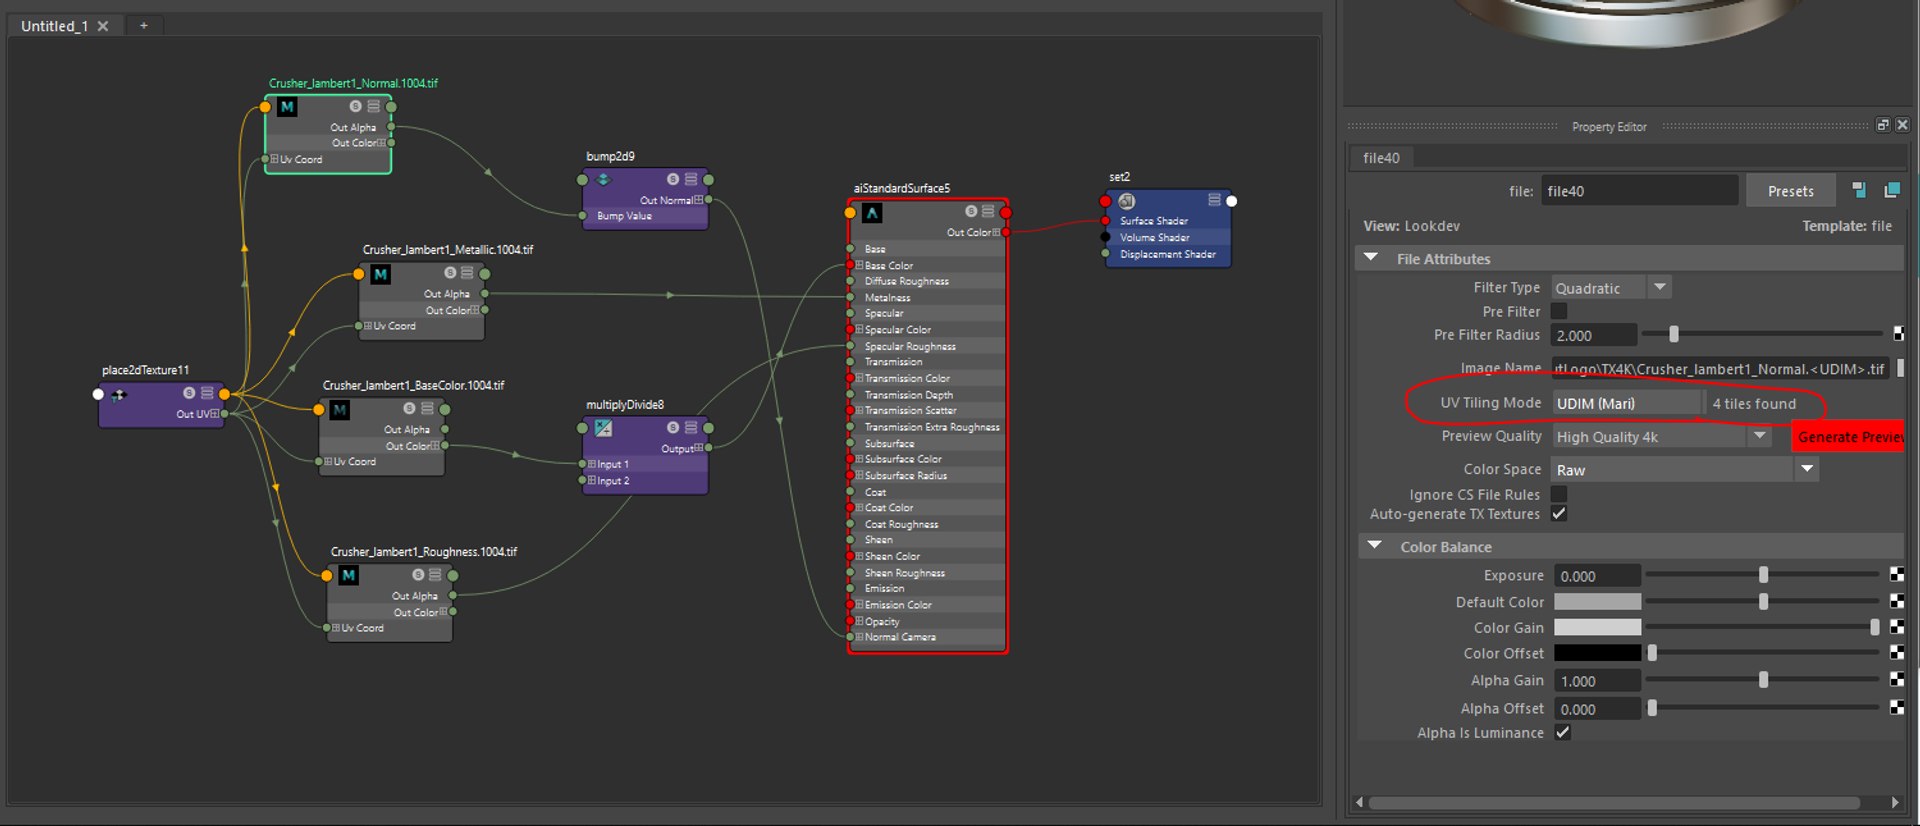Toggle solo S icon on bump2d9 node
This screenshot has height=826, width=1920.
tap(673, 179)
